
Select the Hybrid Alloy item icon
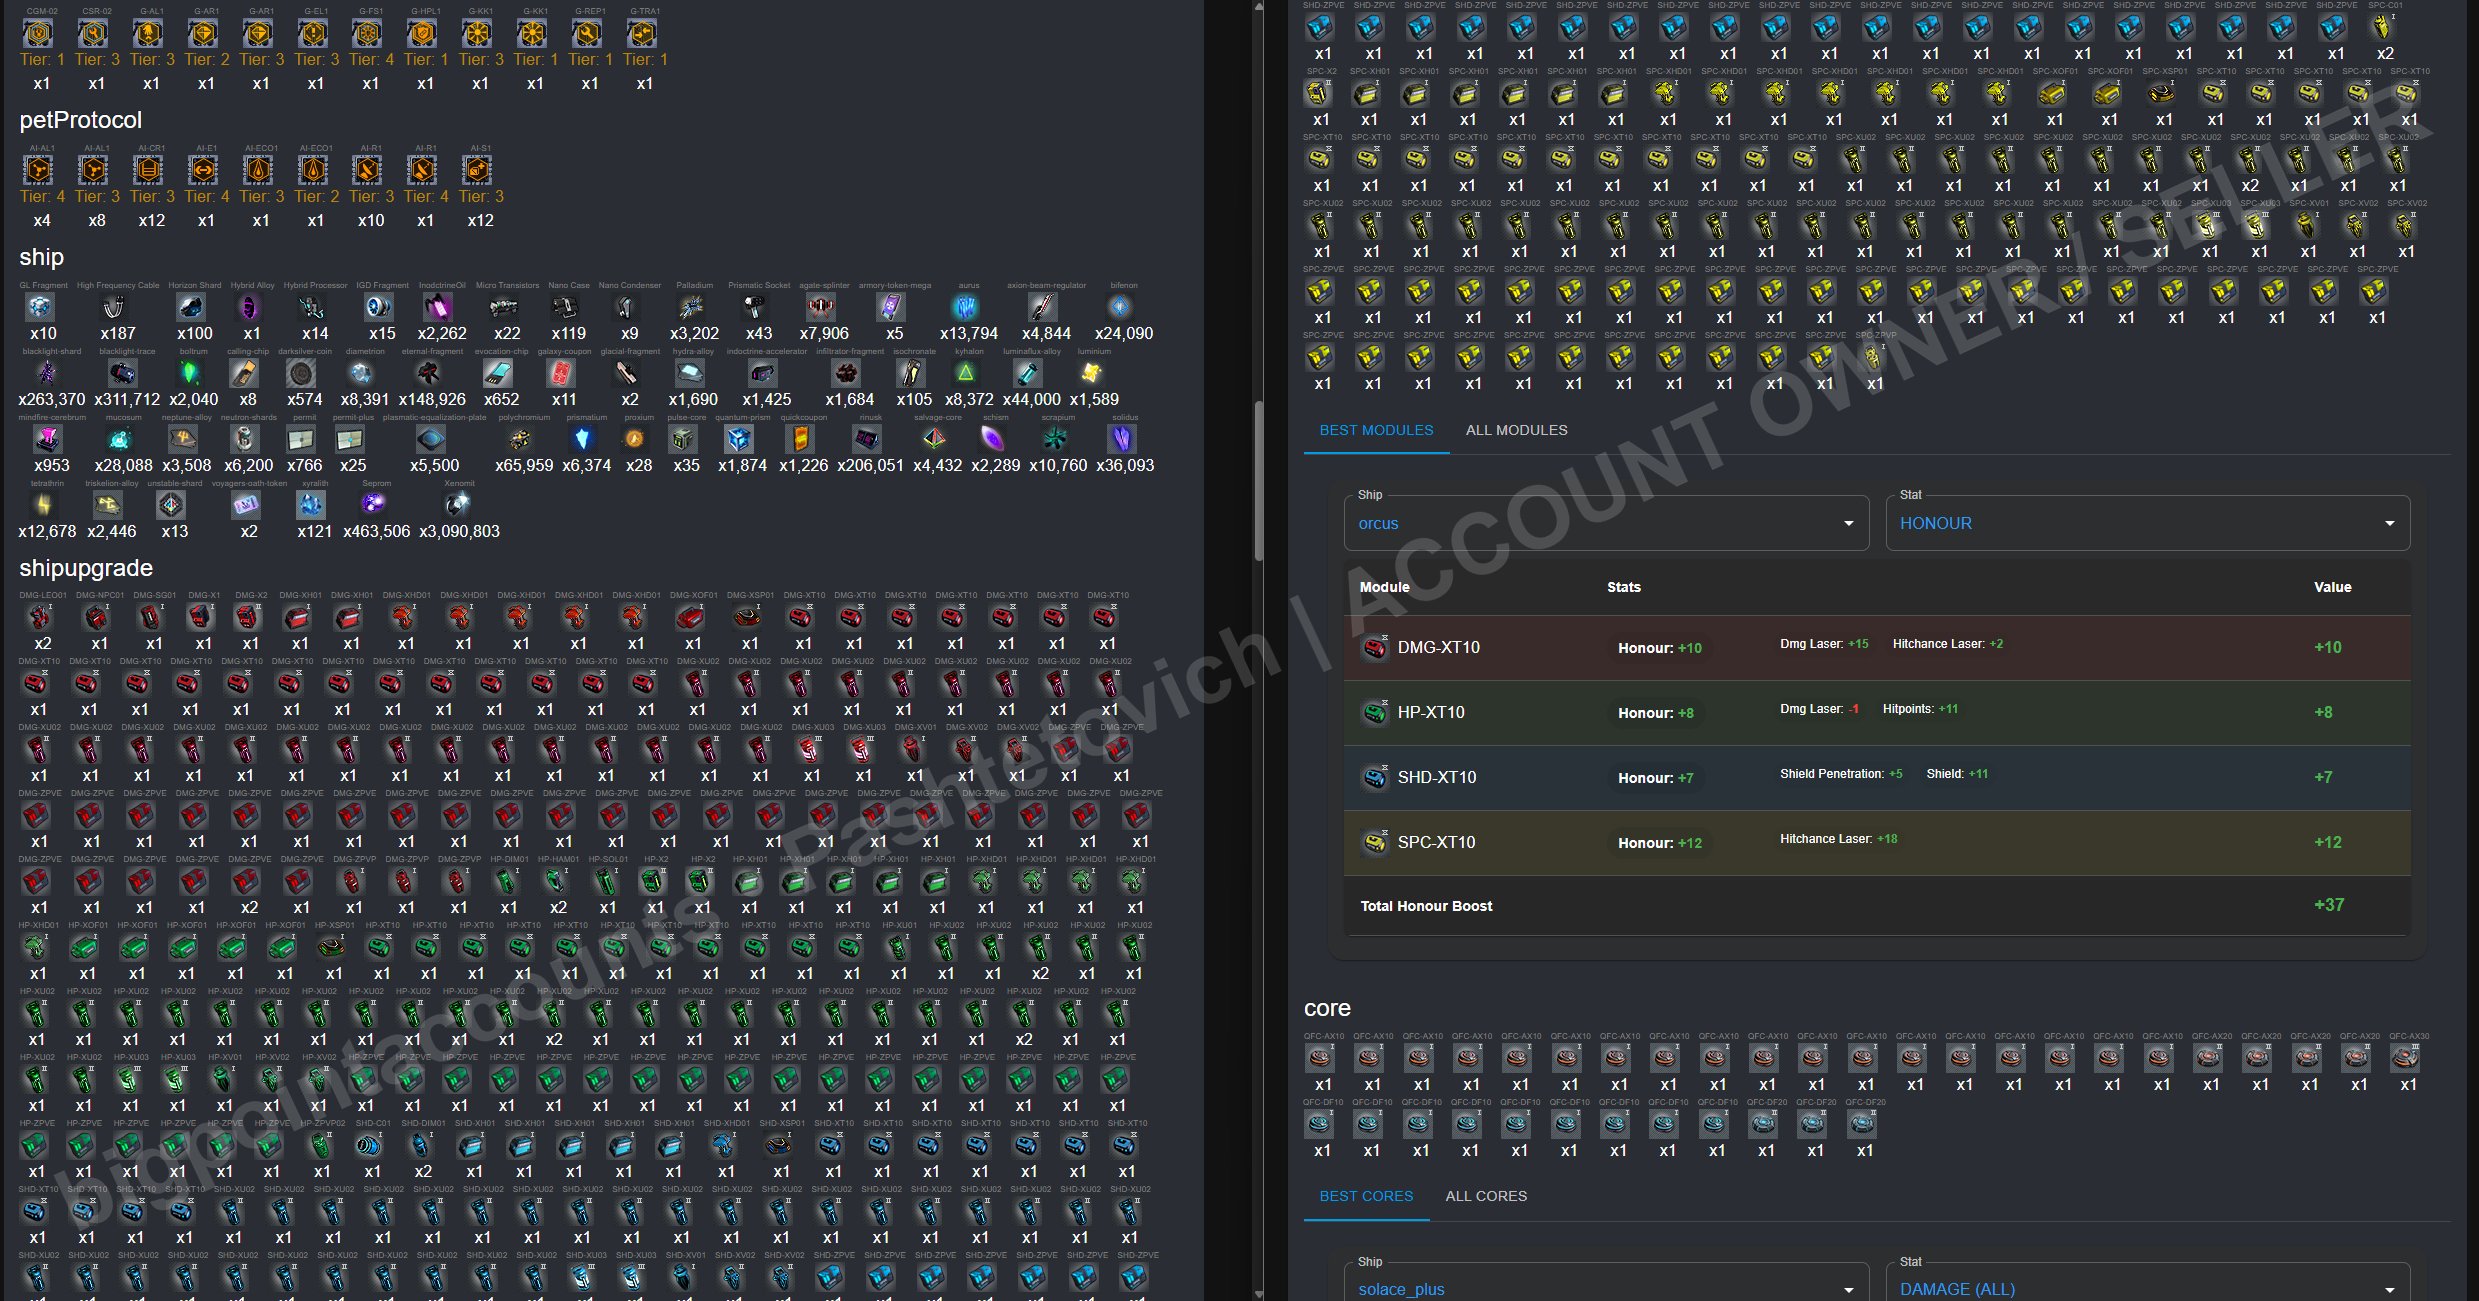[x=250, y=307]
